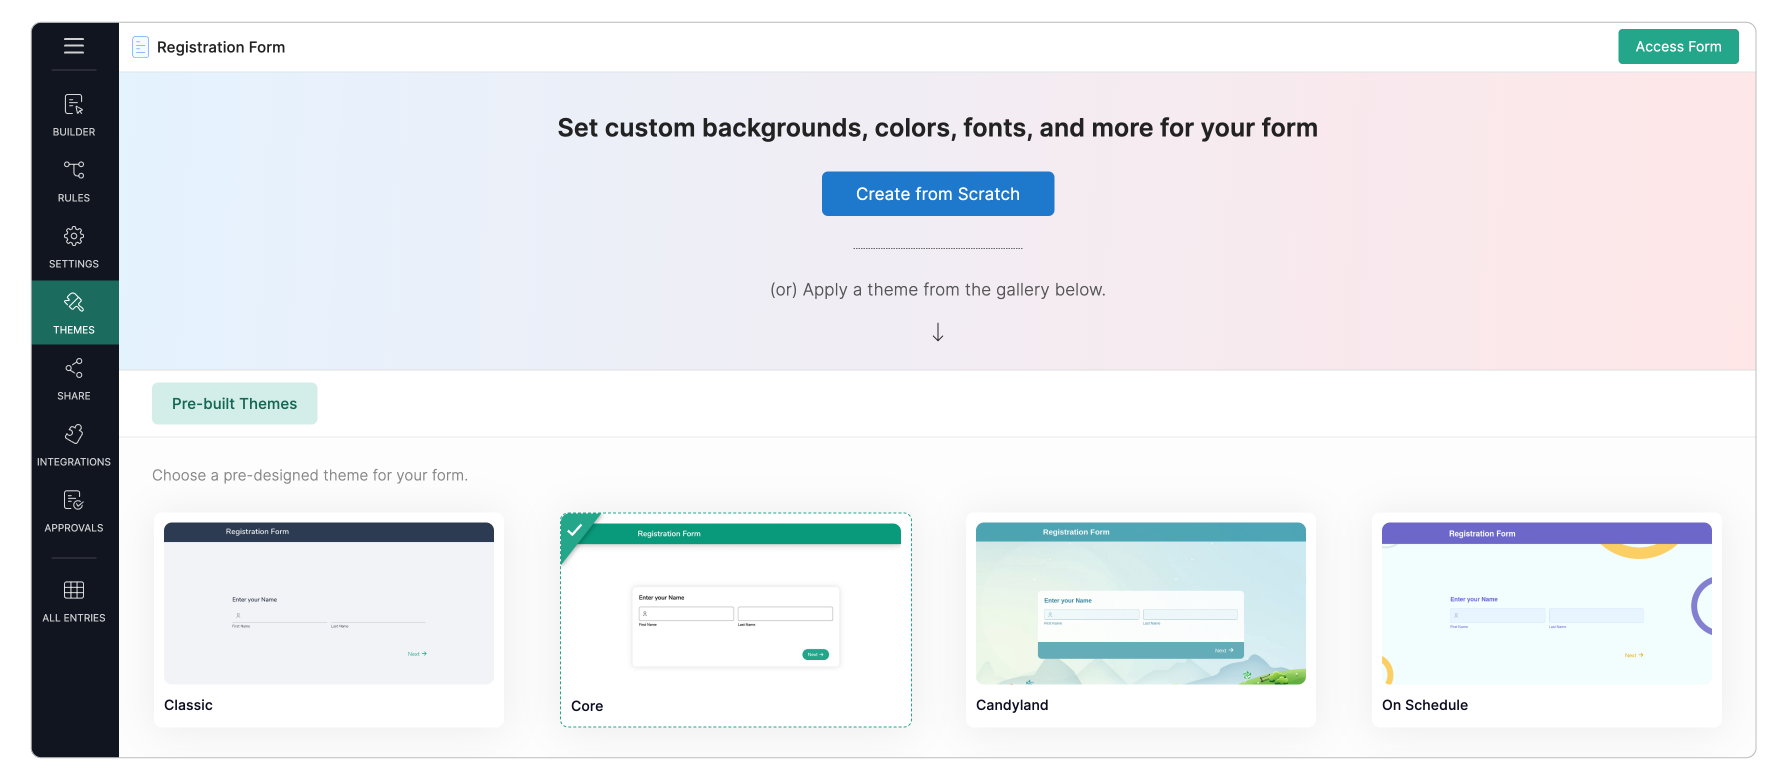Open the hamburger menu in the sidebar

tap(74, 46)
